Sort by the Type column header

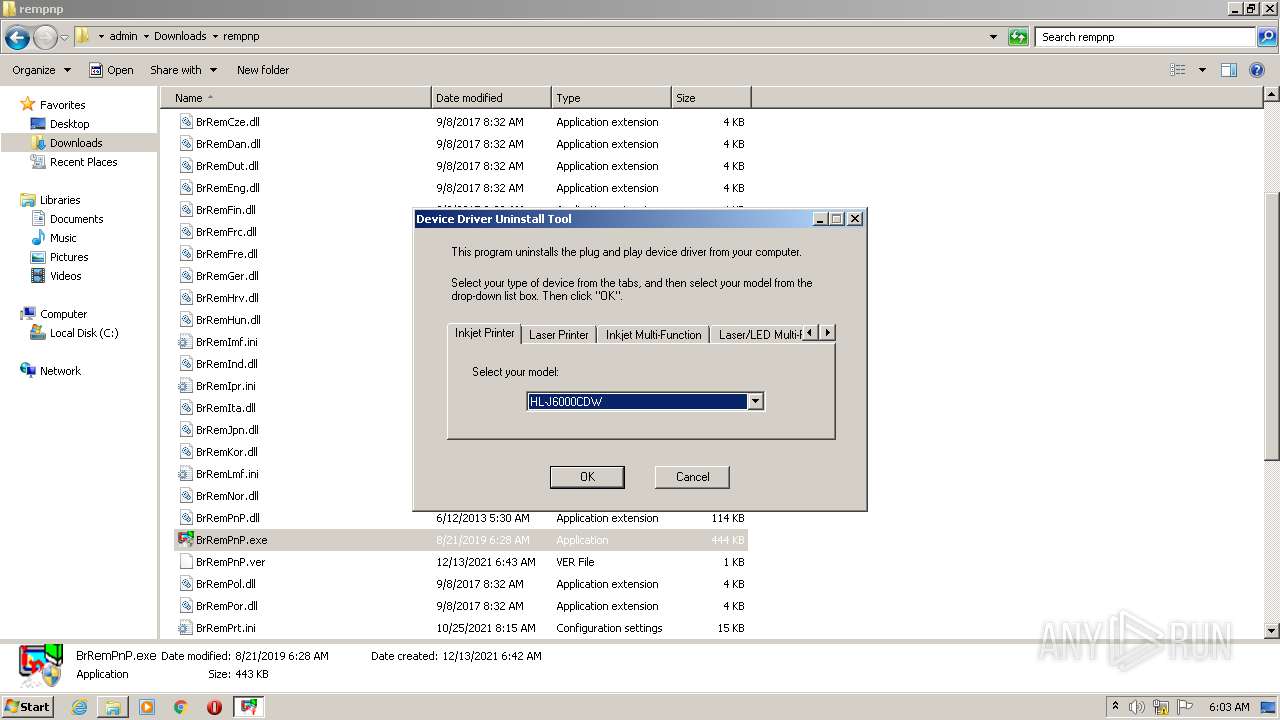tap(611, 98)
